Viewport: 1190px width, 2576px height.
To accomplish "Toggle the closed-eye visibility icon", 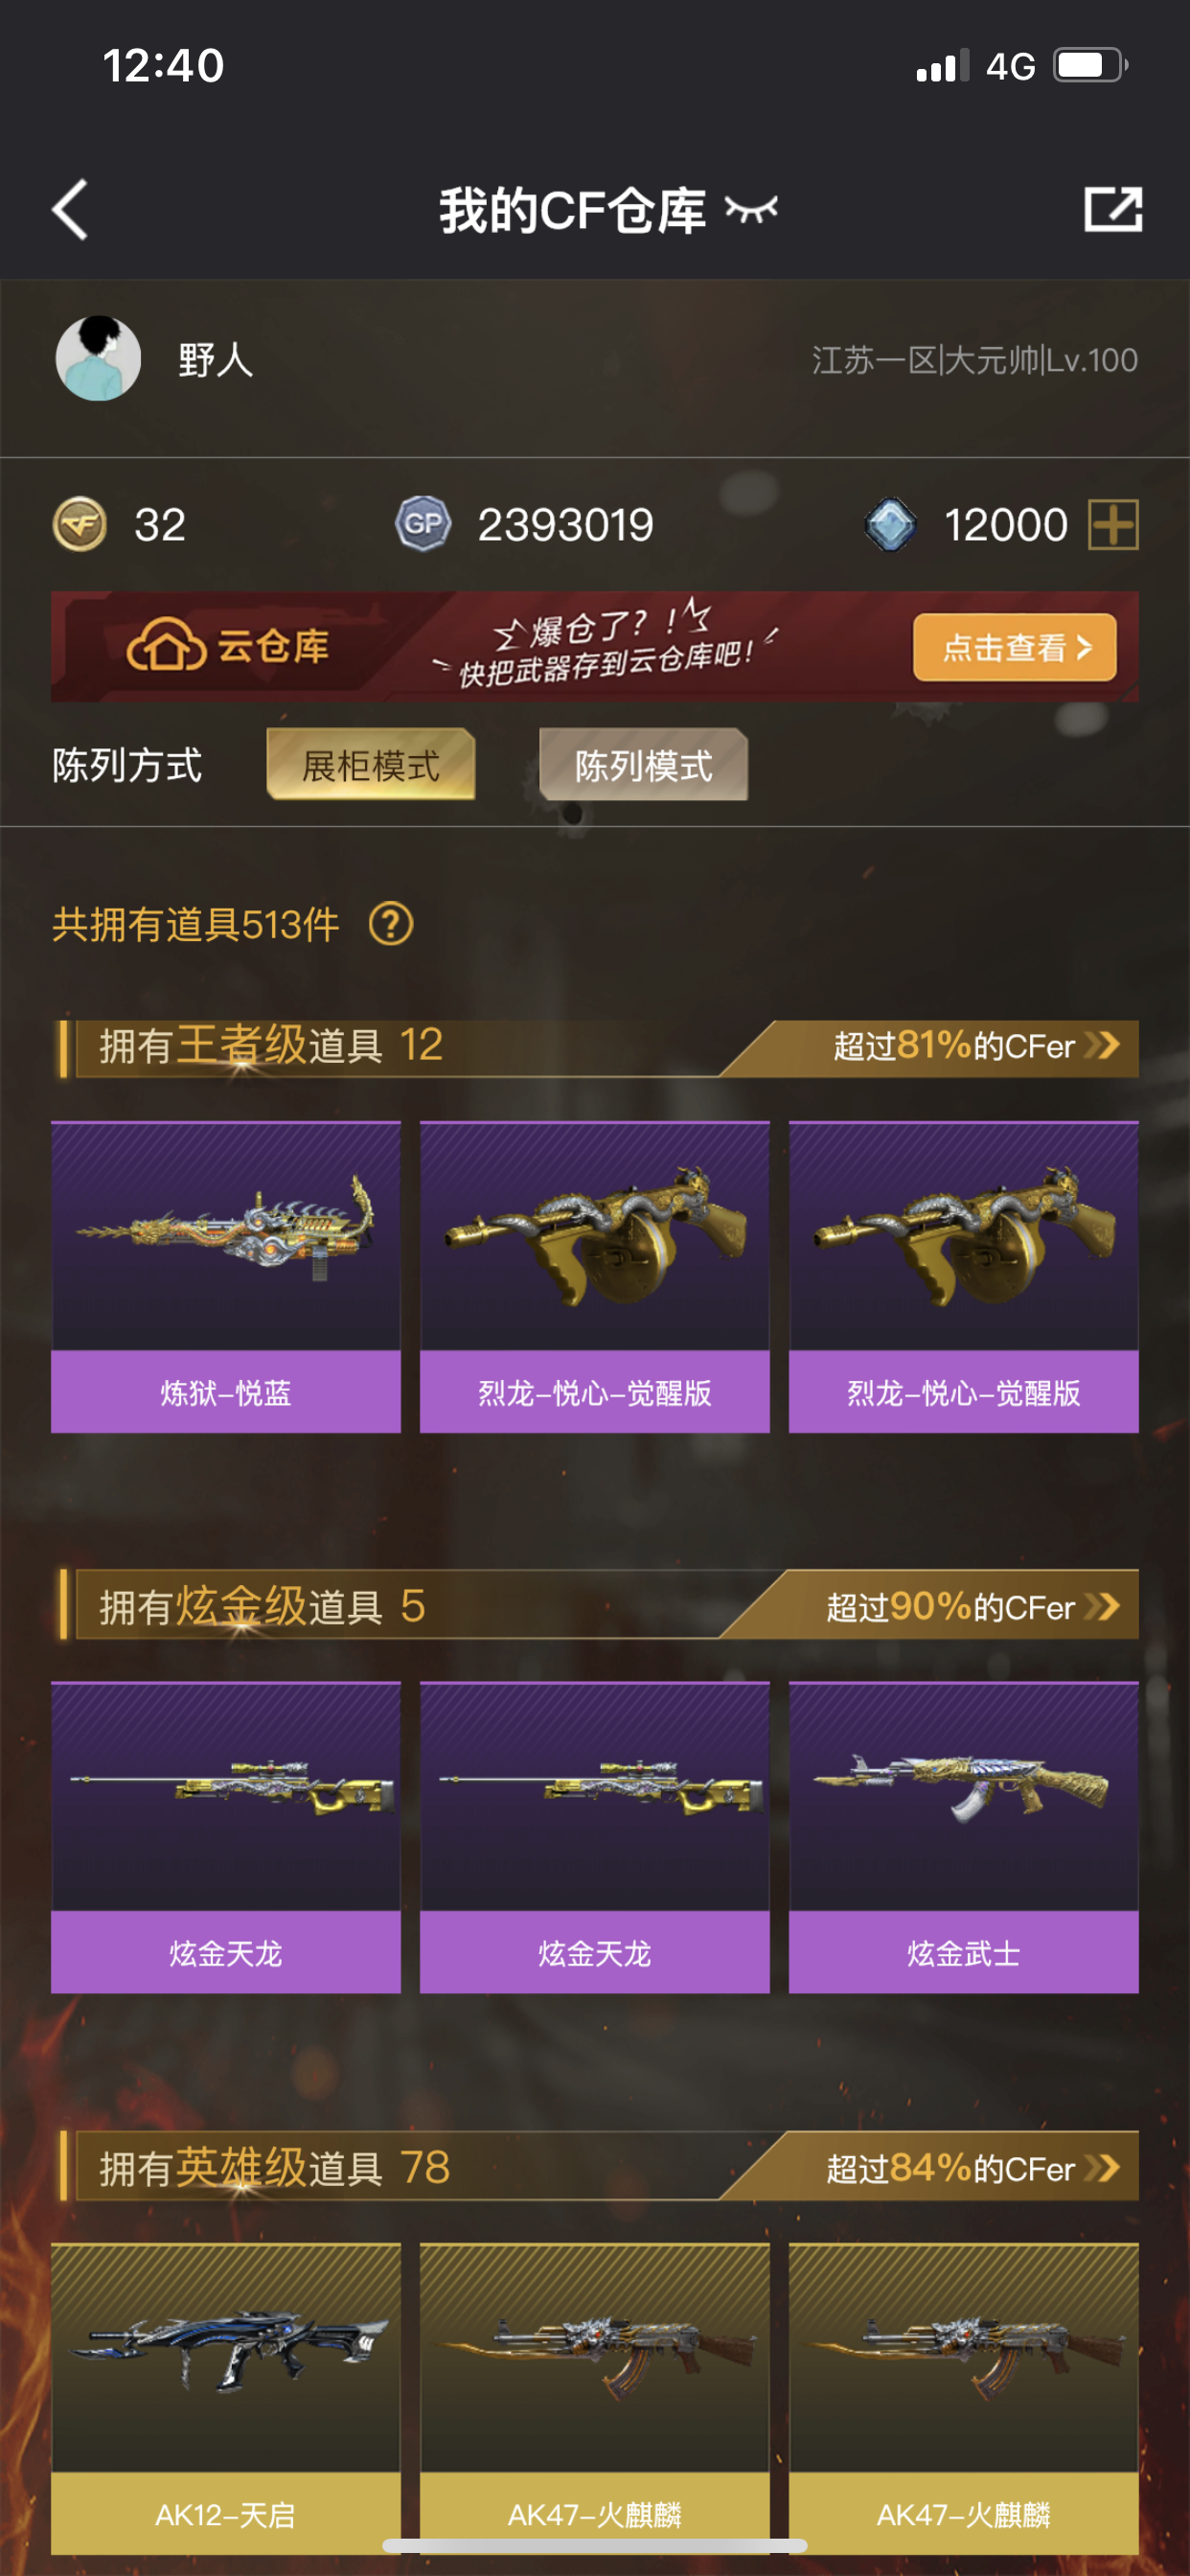I will tap(751, 210).
